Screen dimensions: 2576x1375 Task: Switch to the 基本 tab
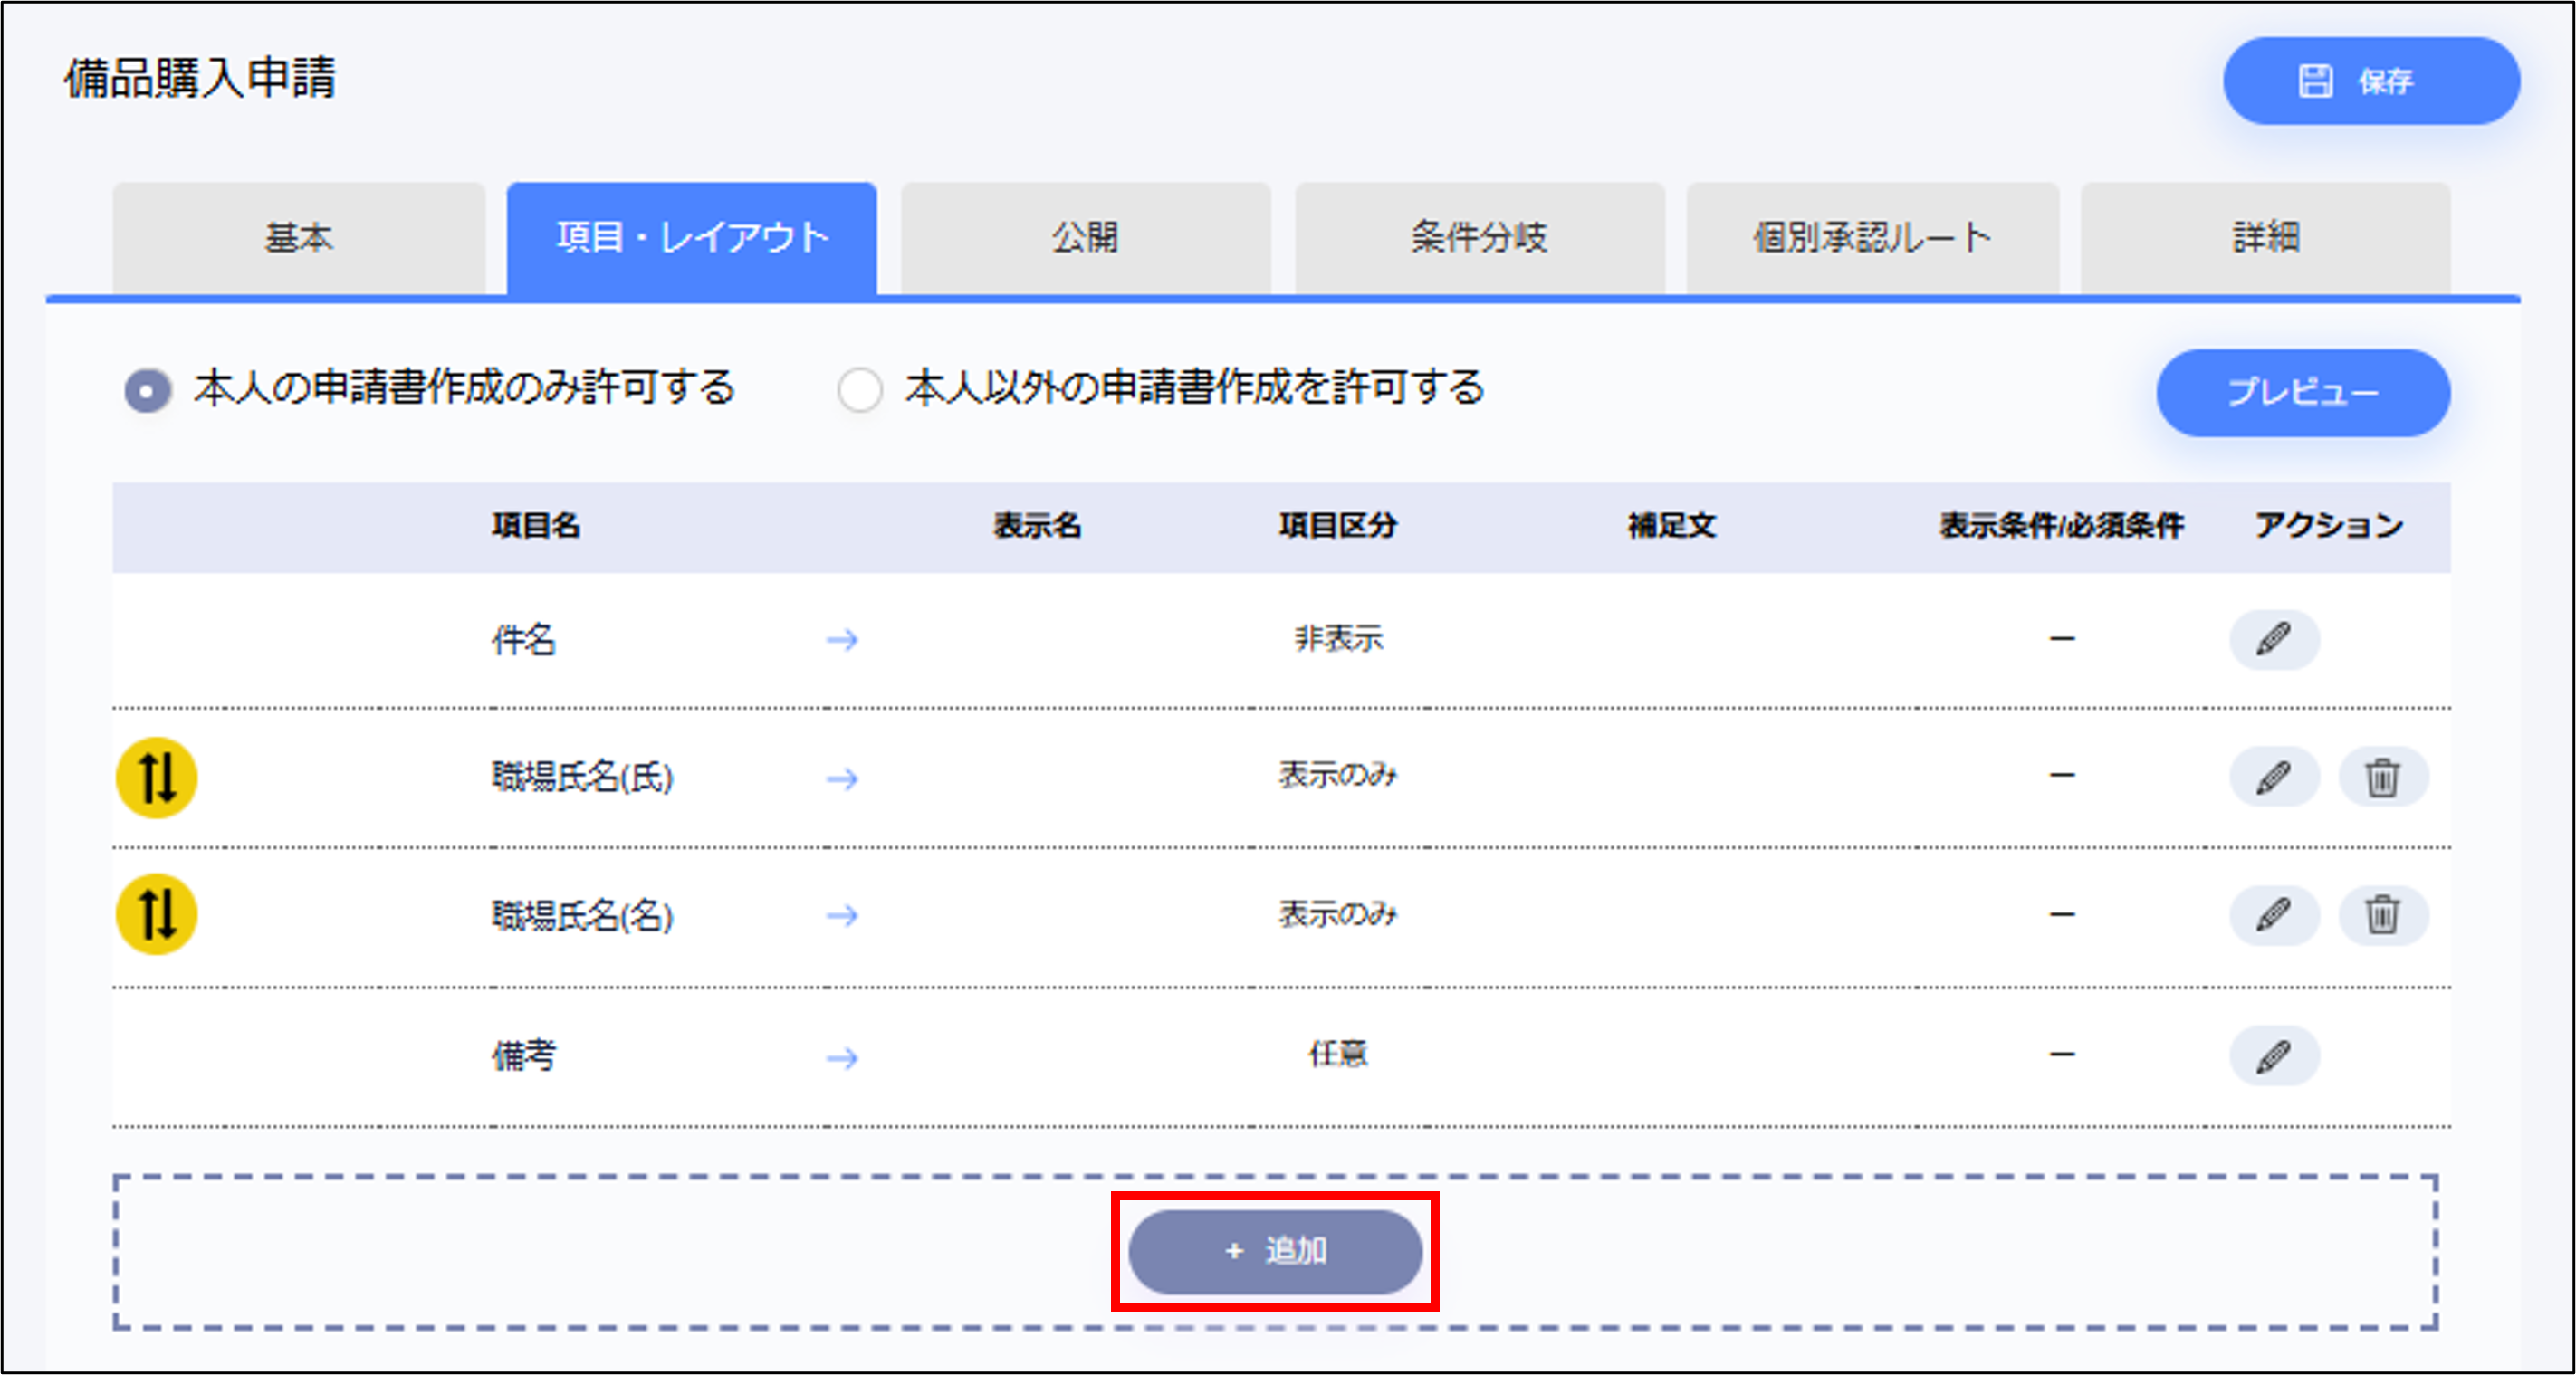point(298,238)
